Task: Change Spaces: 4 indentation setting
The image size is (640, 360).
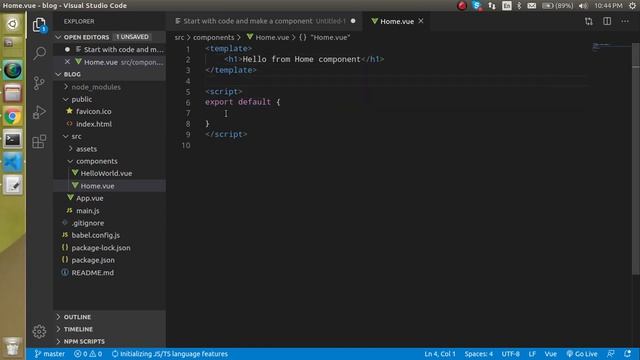Action: [479, 354]
